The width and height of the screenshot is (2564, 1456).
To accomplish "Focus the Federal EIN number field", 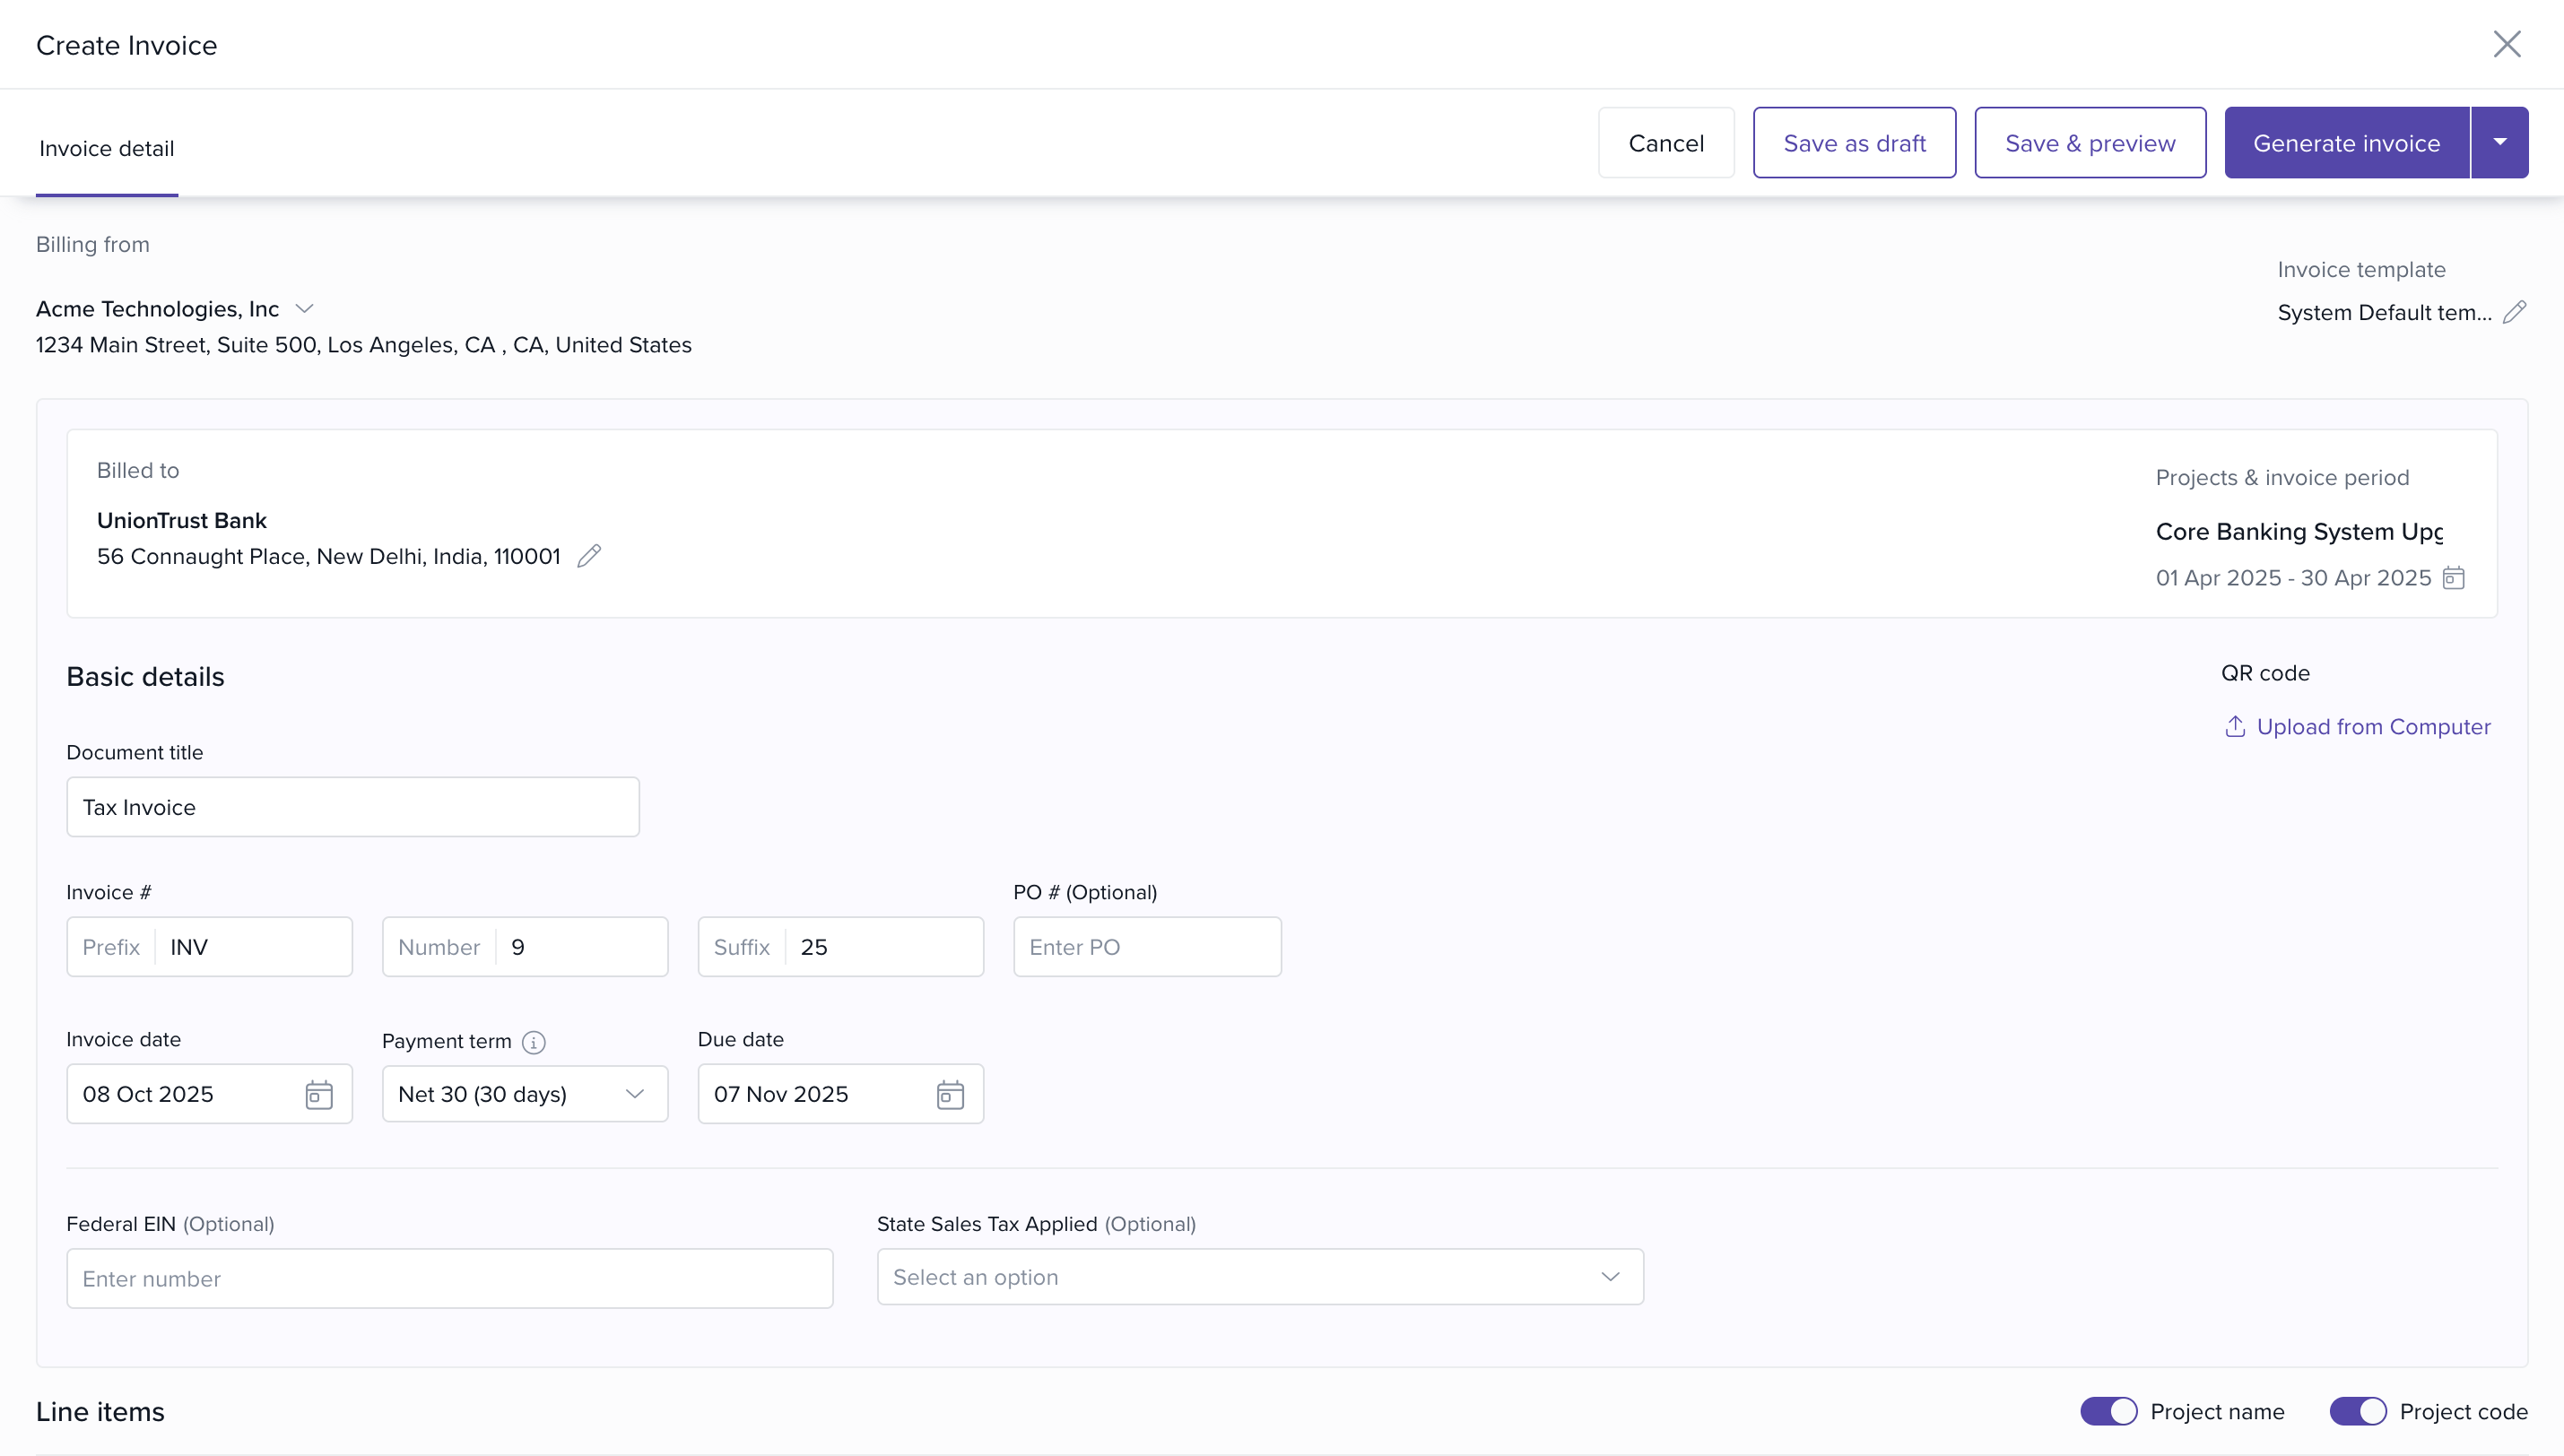I will point(449,1279).
